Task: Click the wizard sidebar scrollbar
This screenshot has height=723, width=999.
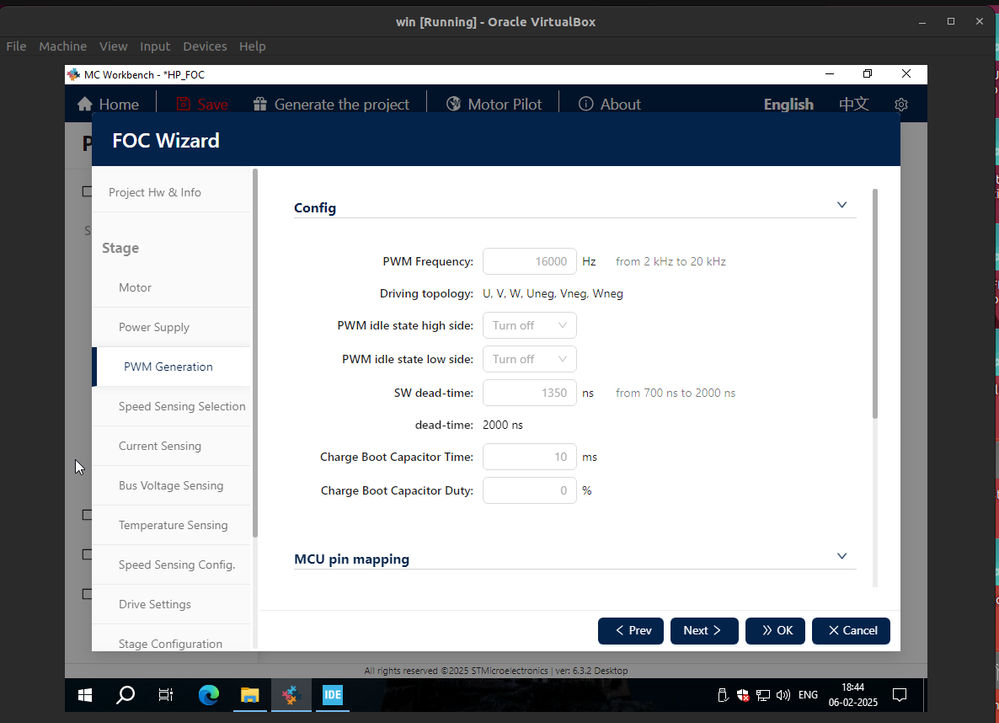Action: pos(255,354)
